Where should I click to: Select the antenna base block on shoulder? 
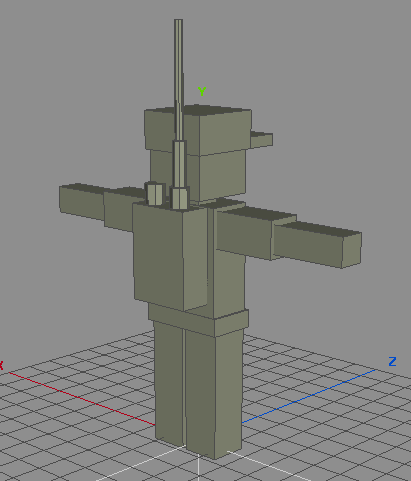pos(180,198)
